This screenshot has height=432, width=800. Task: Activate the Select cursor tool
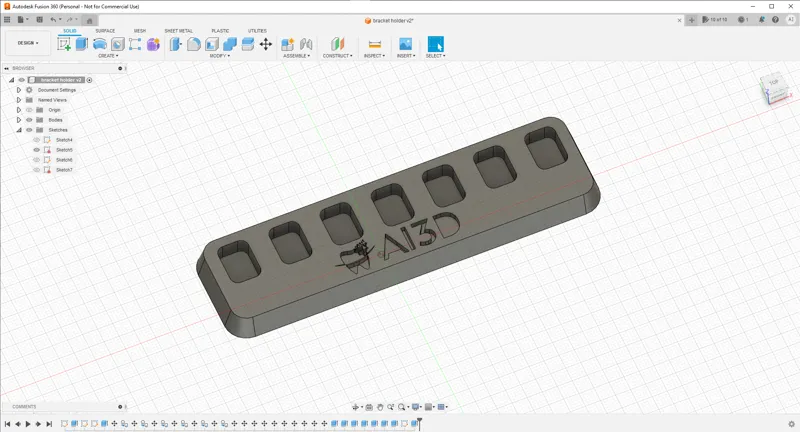[x=436, y=44]
